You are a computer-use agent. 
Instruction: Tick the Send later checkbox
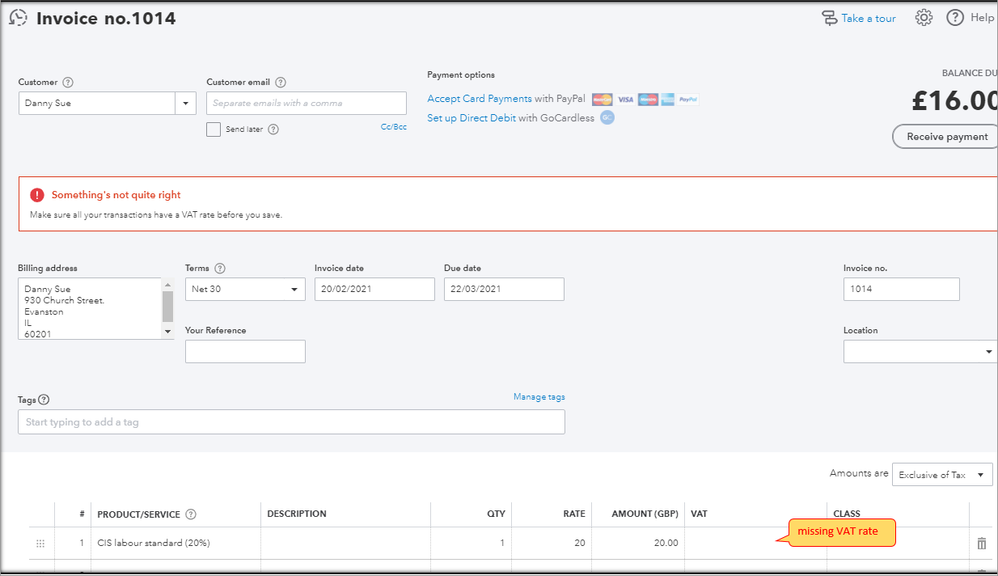[x=213, y=129]
